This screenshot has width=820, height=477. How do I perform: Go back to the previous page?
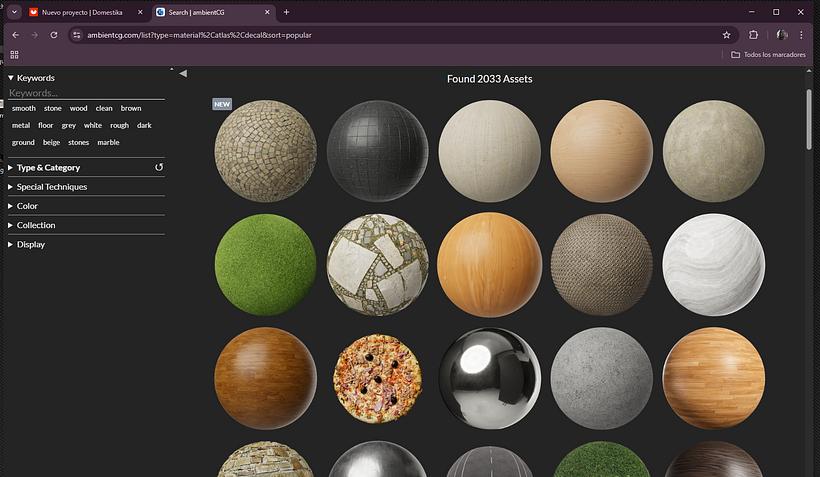point(15,35)
